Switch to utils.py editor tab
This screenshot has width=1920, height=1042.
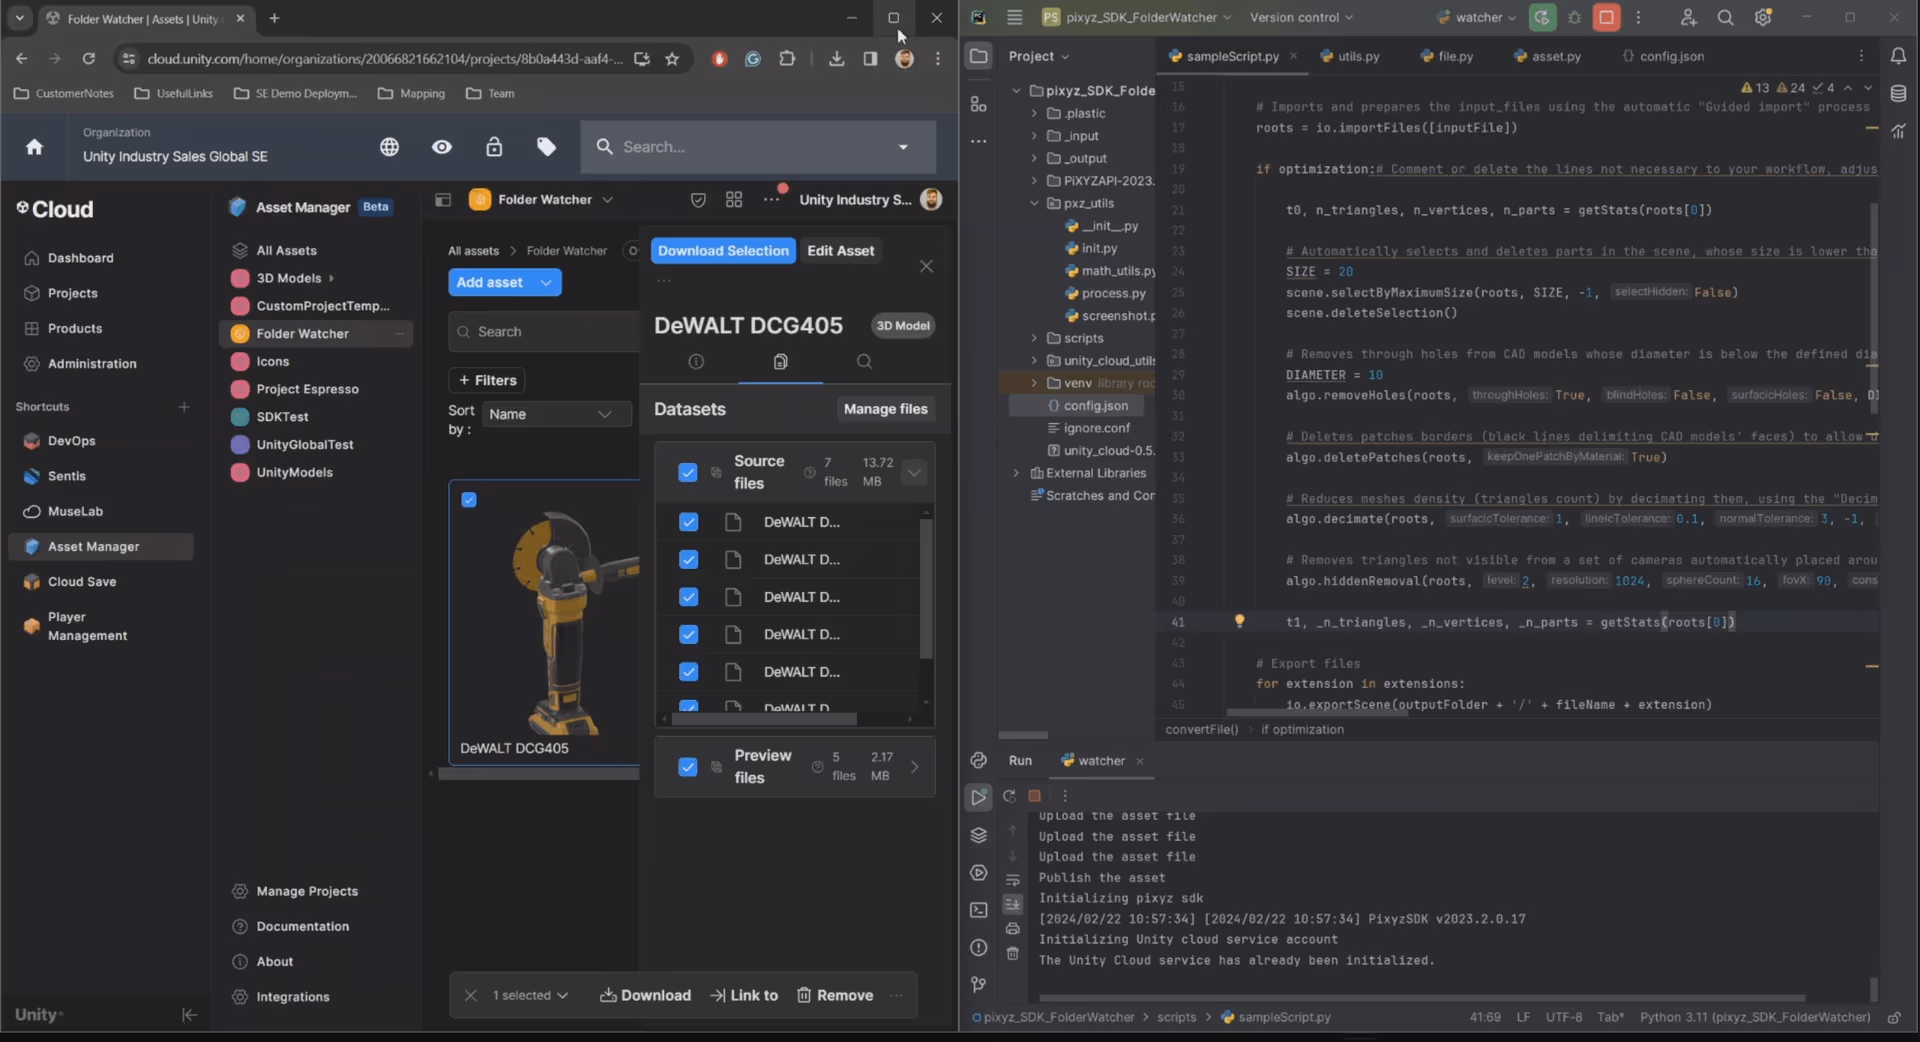pyautogui.click(x=1350, y=56)
